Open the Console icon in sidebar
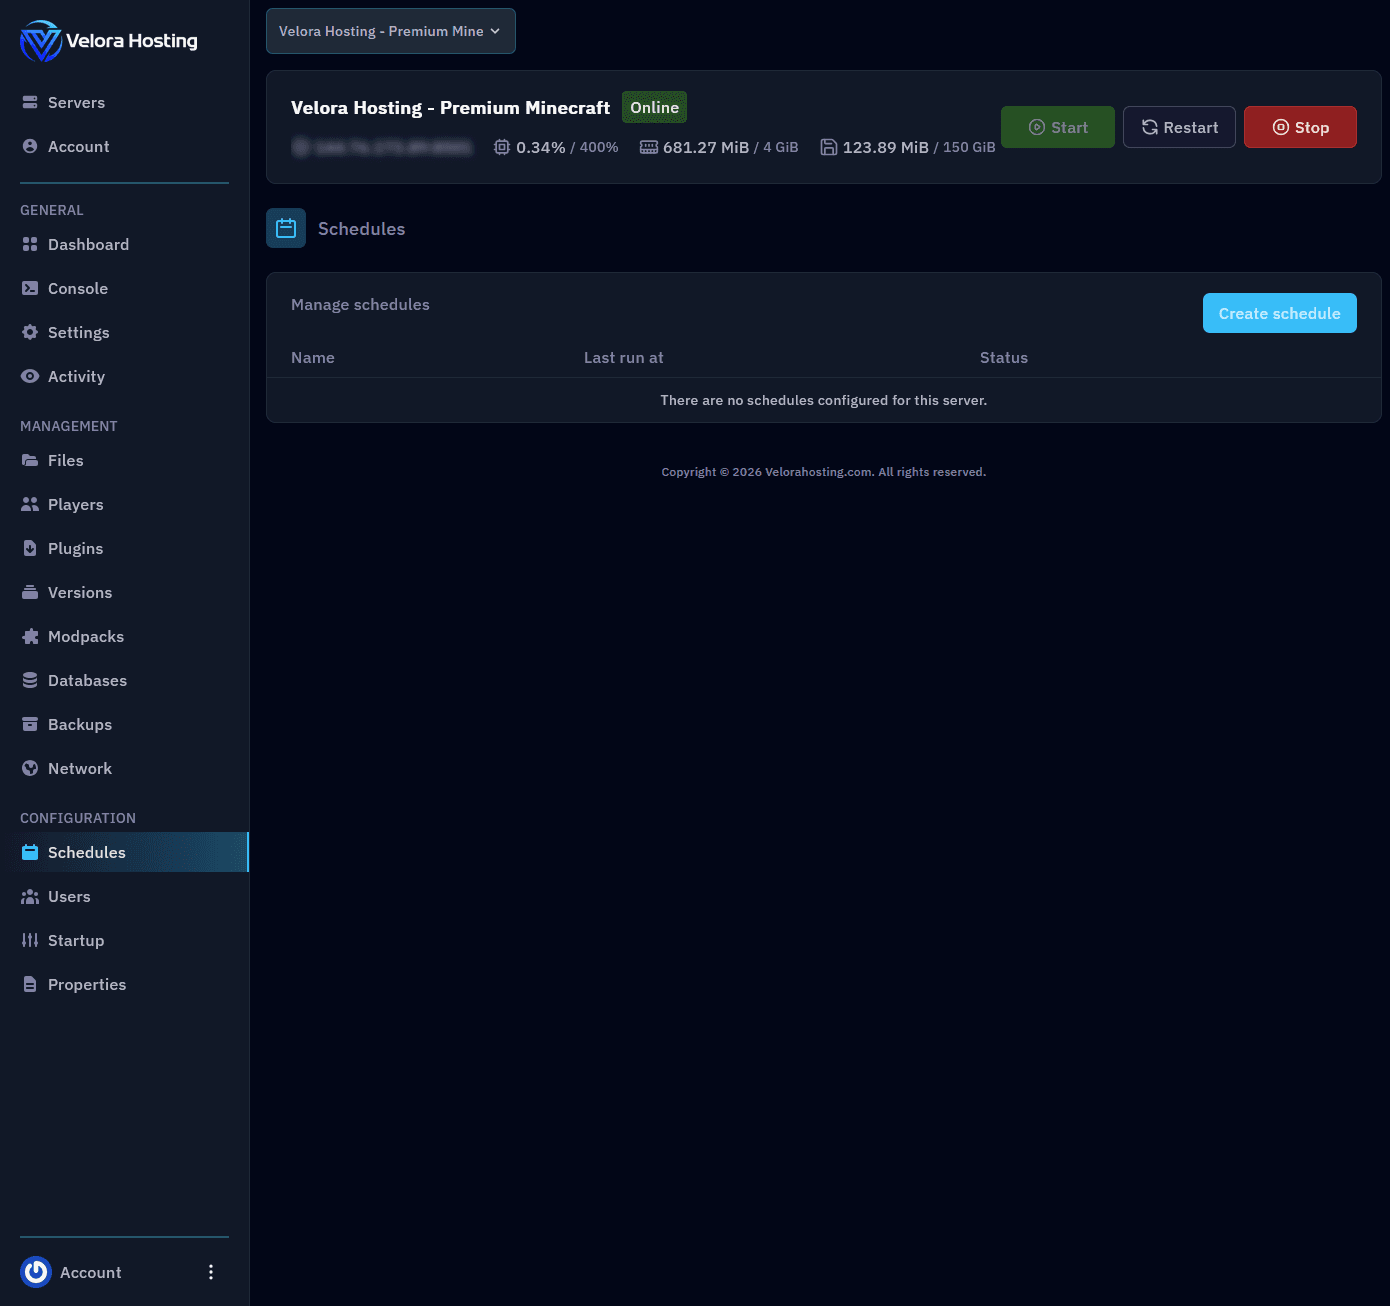The width and height of the screenshot is (1390, 1306). (30, 288)
